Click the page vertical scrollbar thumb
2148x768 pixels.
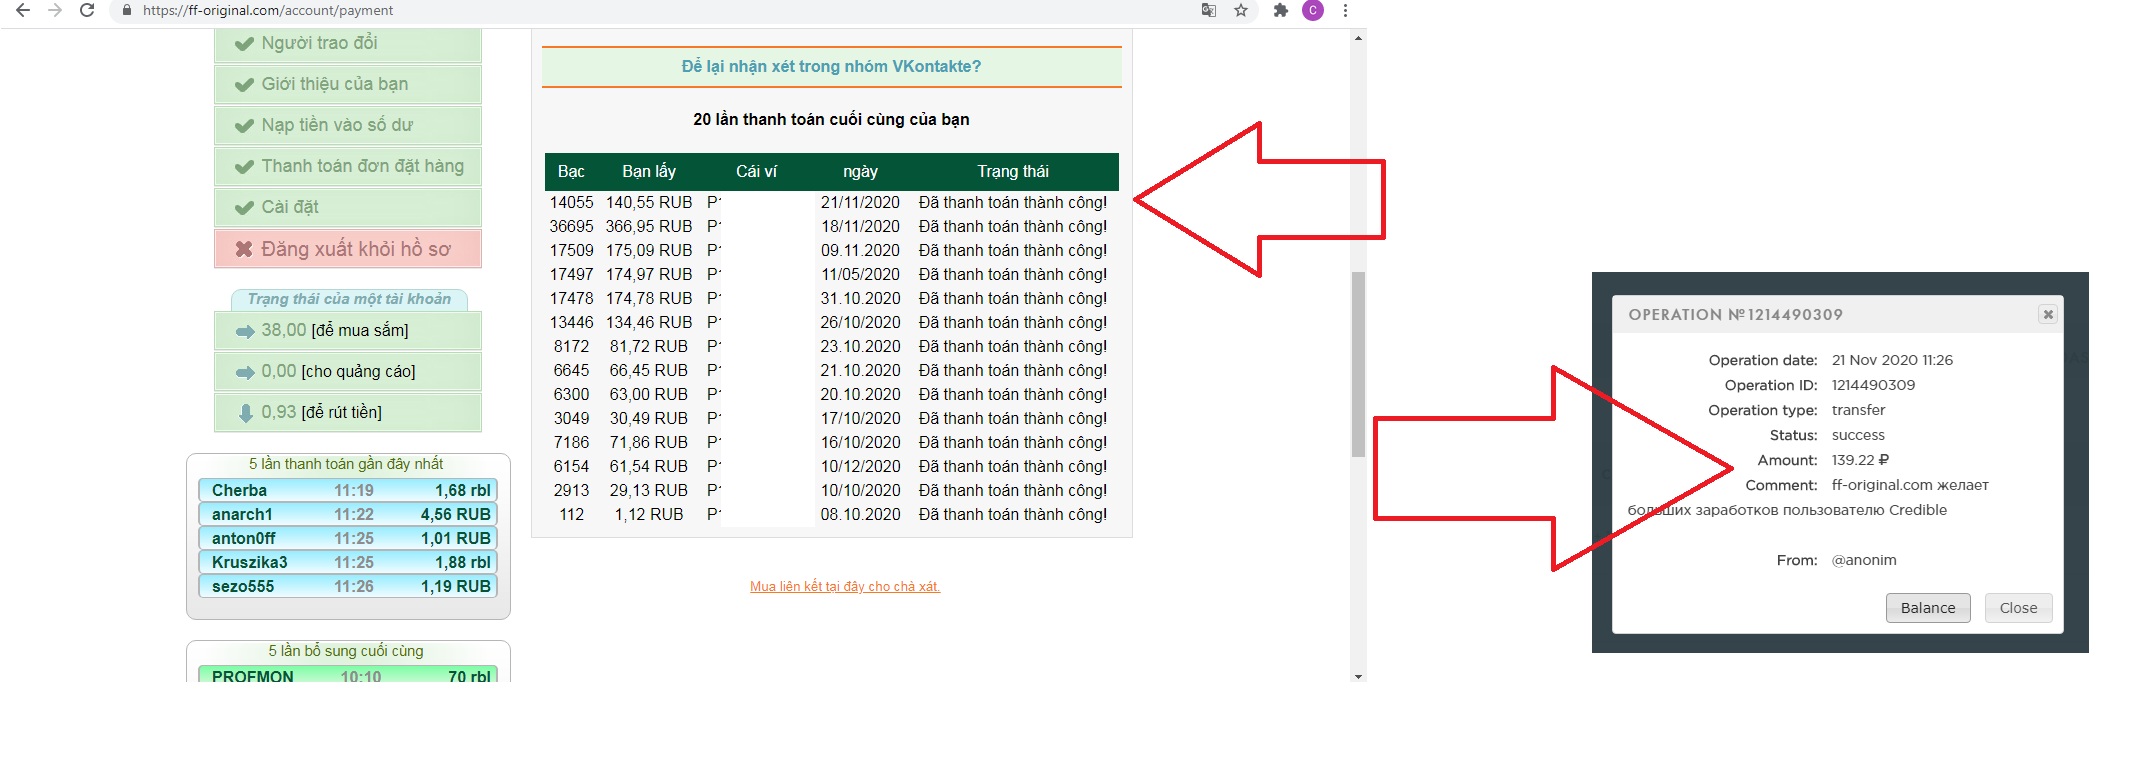[x=1358, y=364]
